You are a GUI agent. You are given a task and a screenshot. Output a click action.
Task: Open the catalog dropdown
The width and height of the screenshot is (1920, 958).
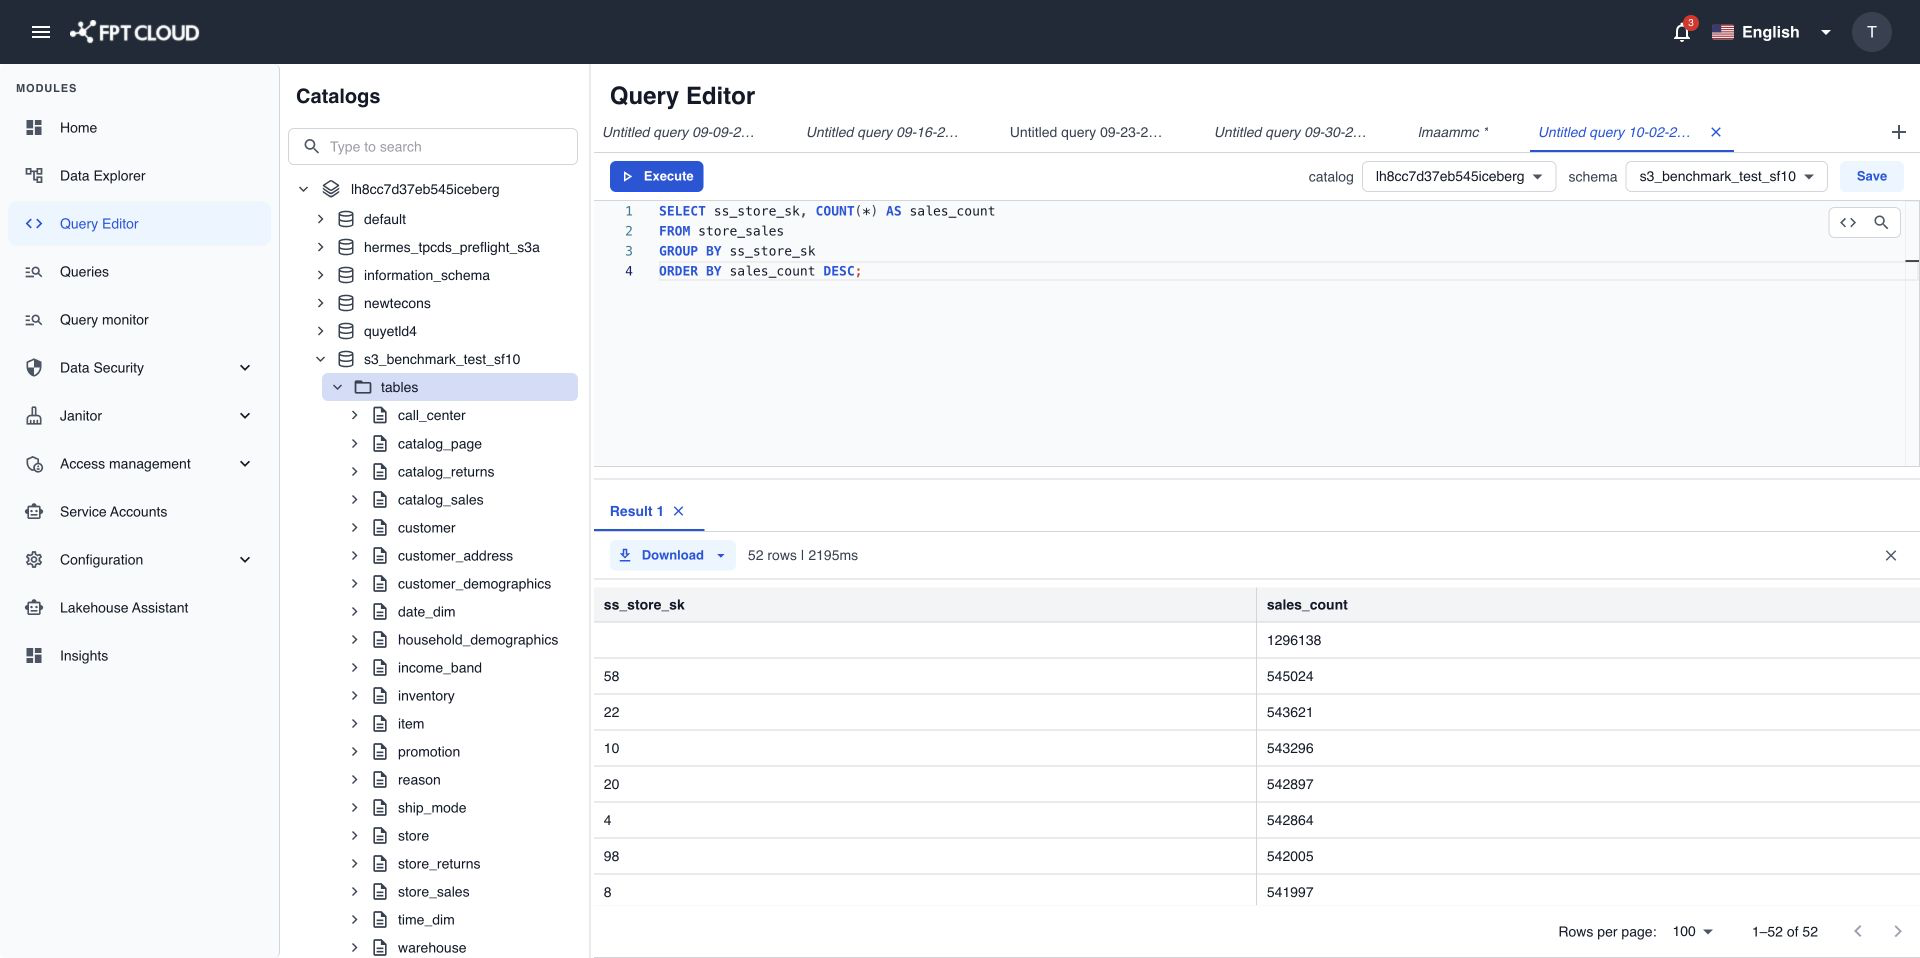point(1458,177)
